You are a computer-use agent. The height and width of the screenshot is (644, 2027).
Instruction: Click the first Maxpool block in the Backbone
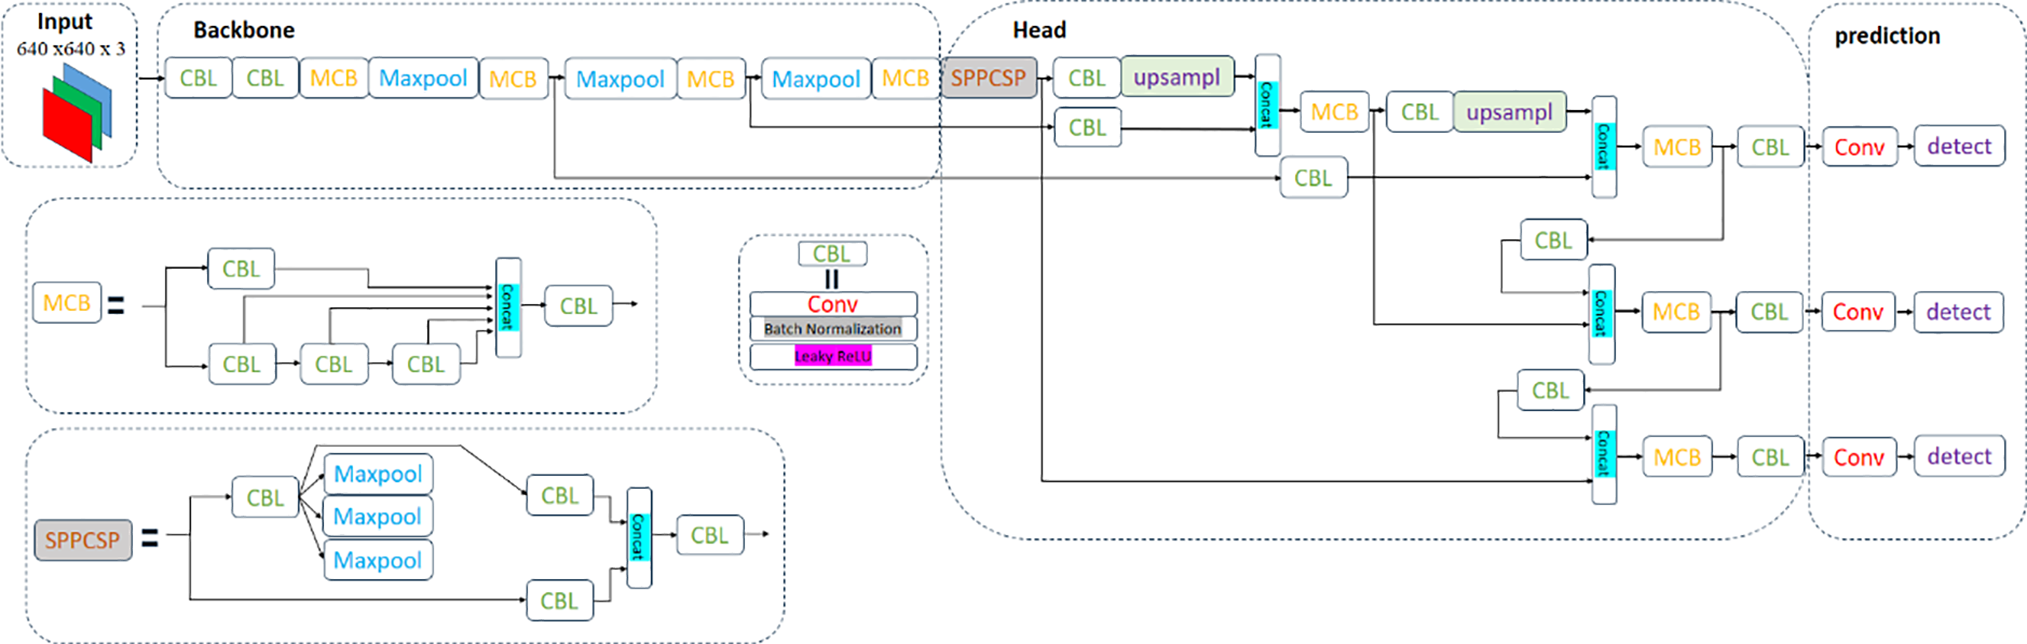(x=423, y=78)
